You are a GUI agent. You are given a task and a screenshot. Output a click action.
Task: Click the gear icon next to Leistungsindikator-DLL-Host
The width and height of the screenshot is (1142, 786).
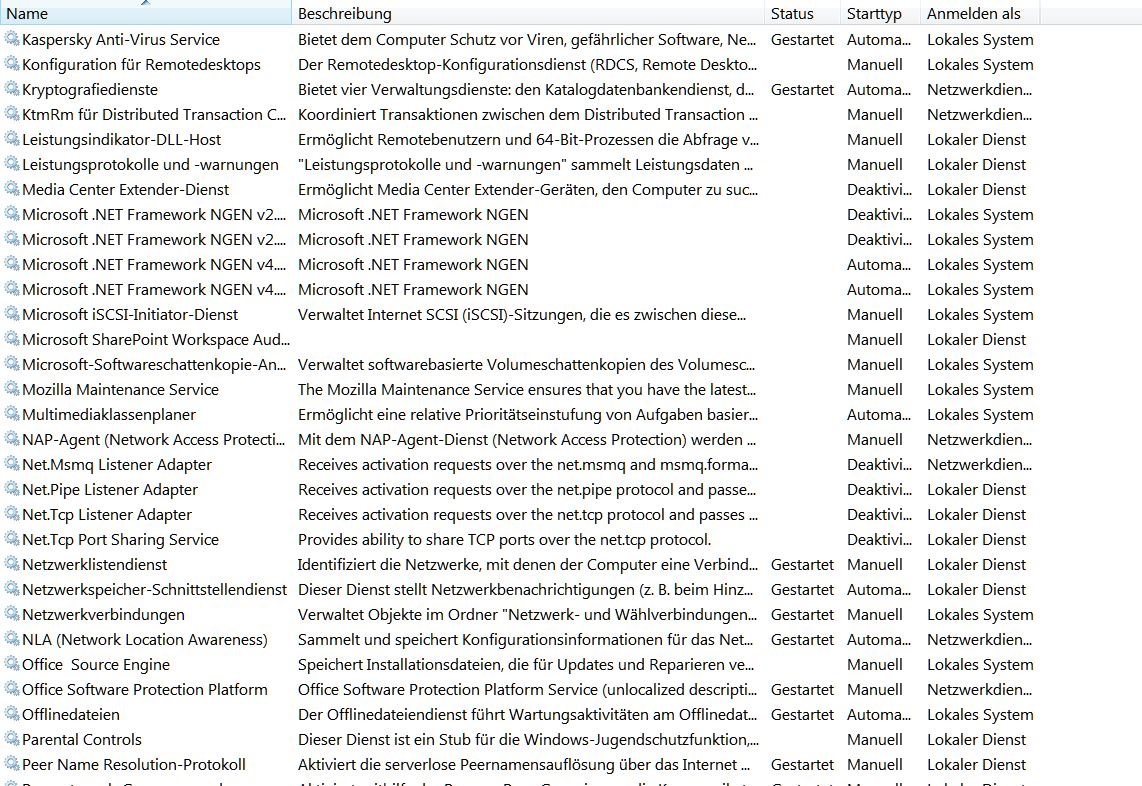coord(12,138)
